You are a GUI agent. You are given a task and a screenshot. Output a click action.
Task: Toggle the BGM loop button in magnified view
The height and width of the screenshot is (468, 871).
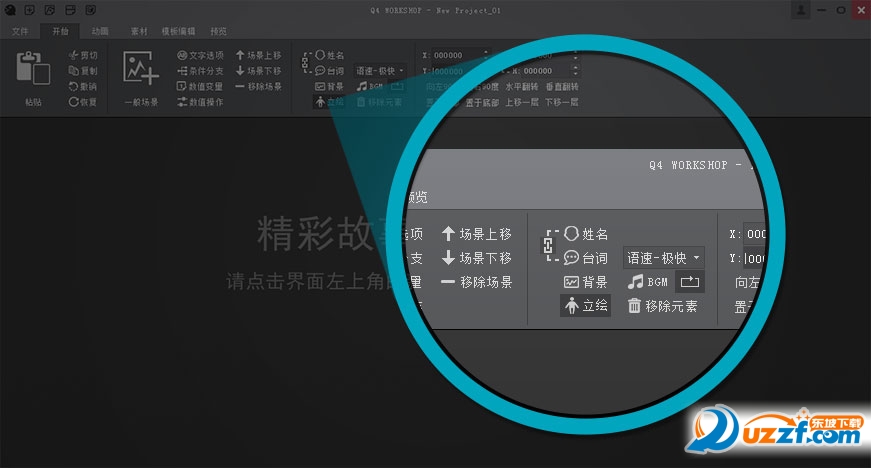click(x=689, y=282)
